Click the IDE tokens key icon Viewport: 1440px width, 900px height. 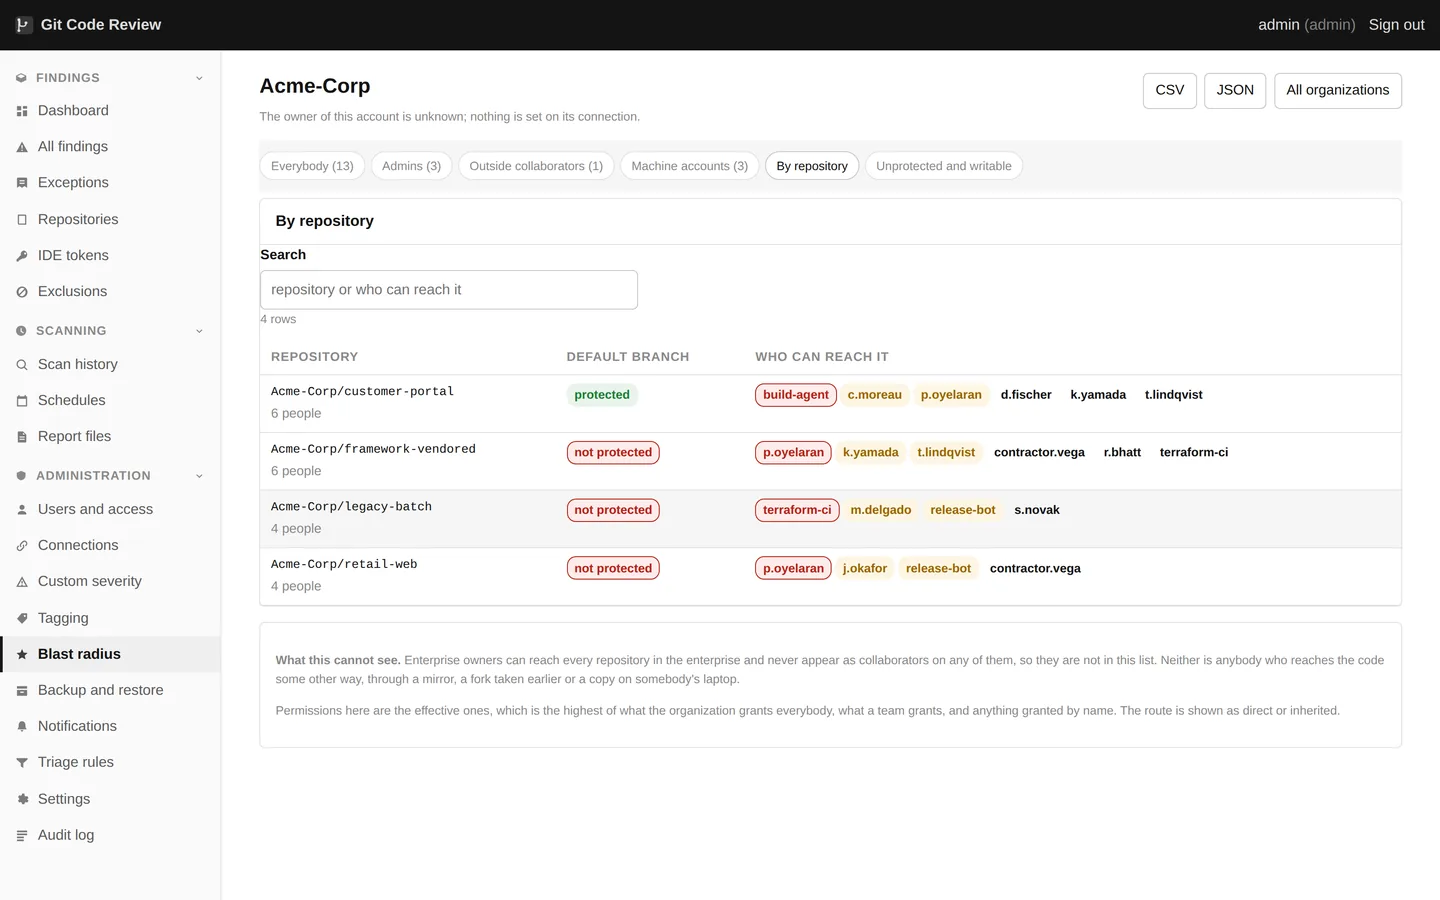(x=22, y=256)
